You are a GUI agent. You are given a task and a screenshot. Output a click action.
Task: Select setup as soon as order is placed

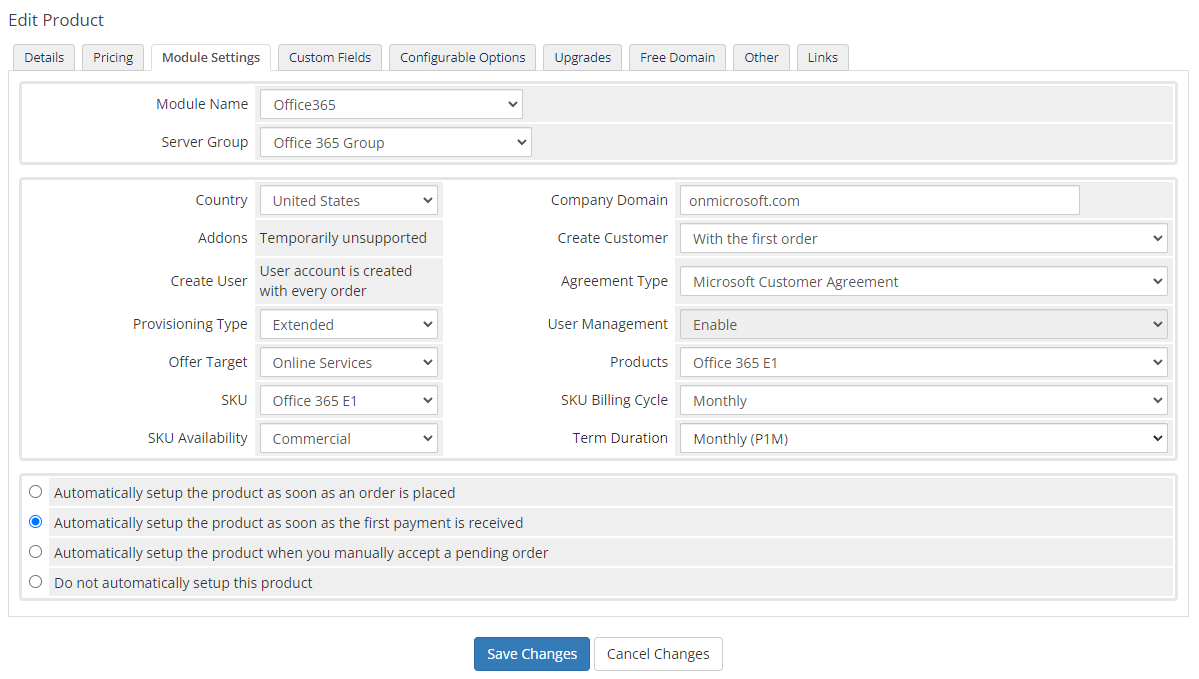click(35, 492)
